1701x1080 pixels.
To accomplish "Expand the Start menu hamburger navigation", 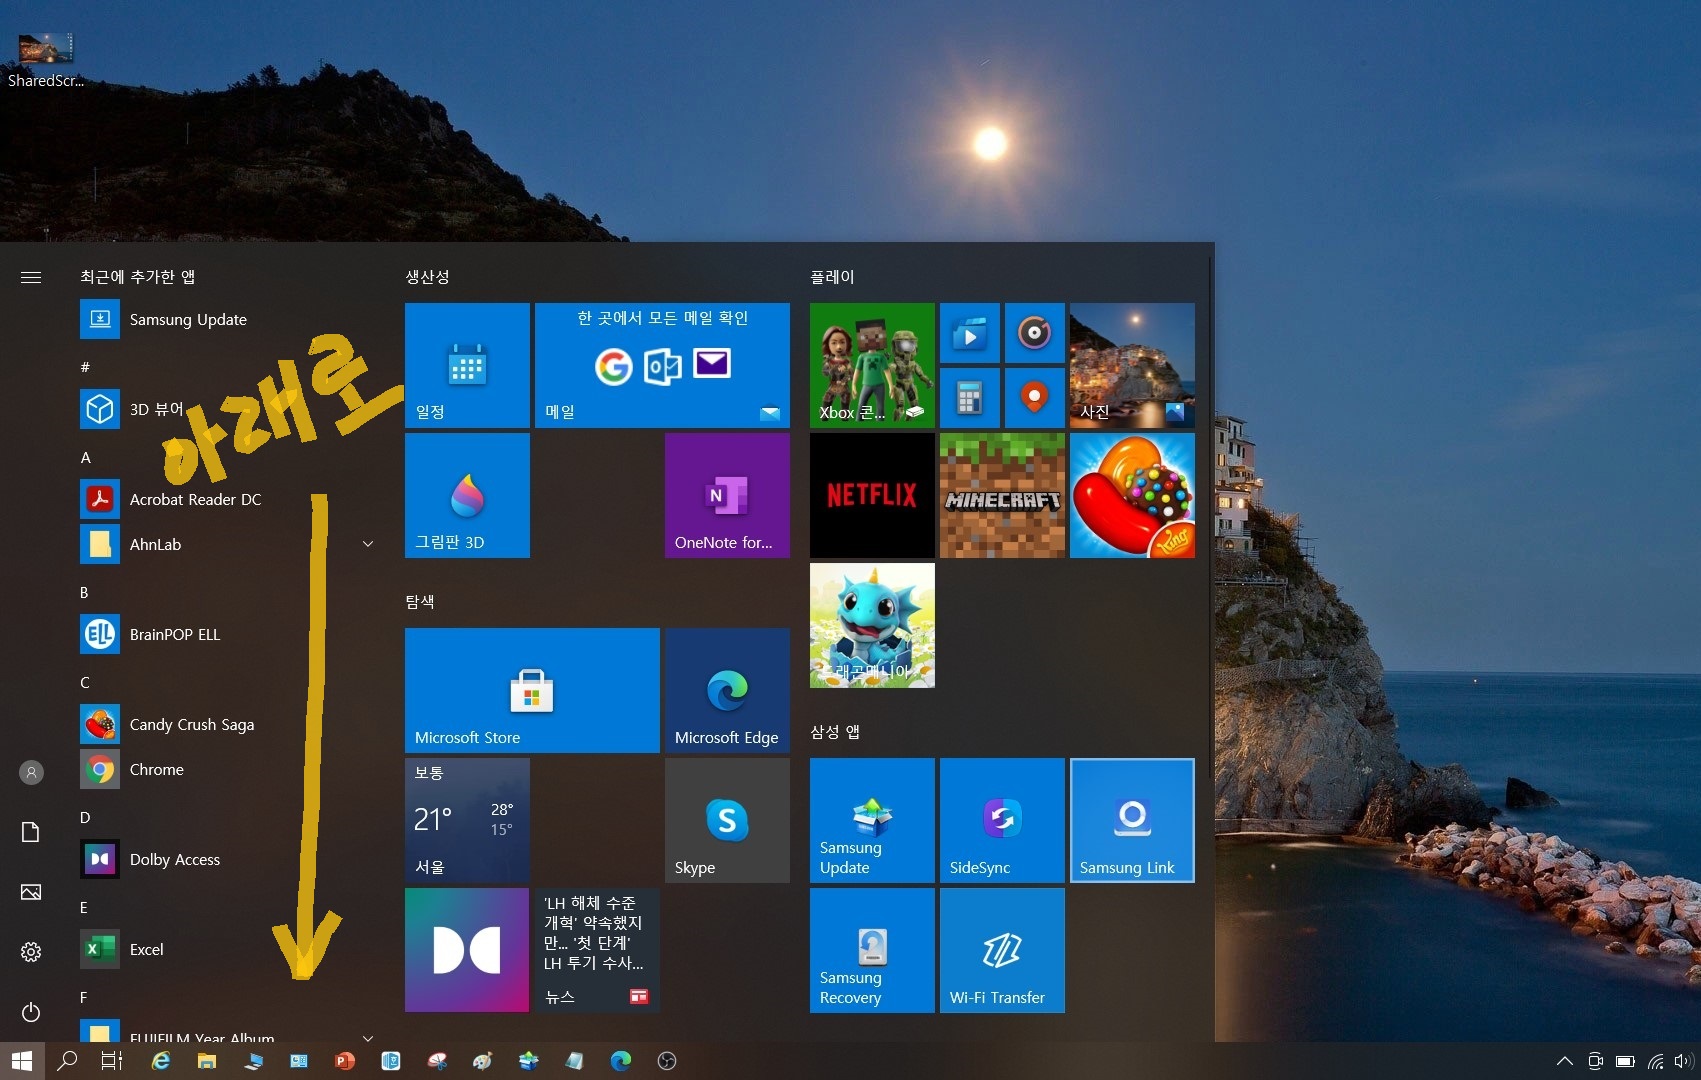I will [x=31, y=277].
